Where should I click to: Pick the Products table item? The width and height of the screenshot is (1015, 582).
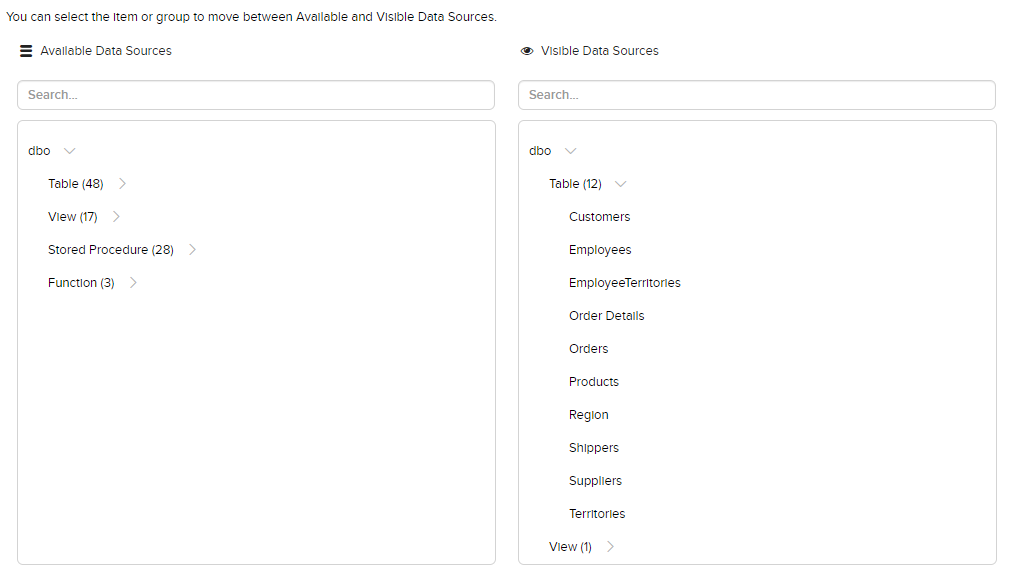click(594, 382)
